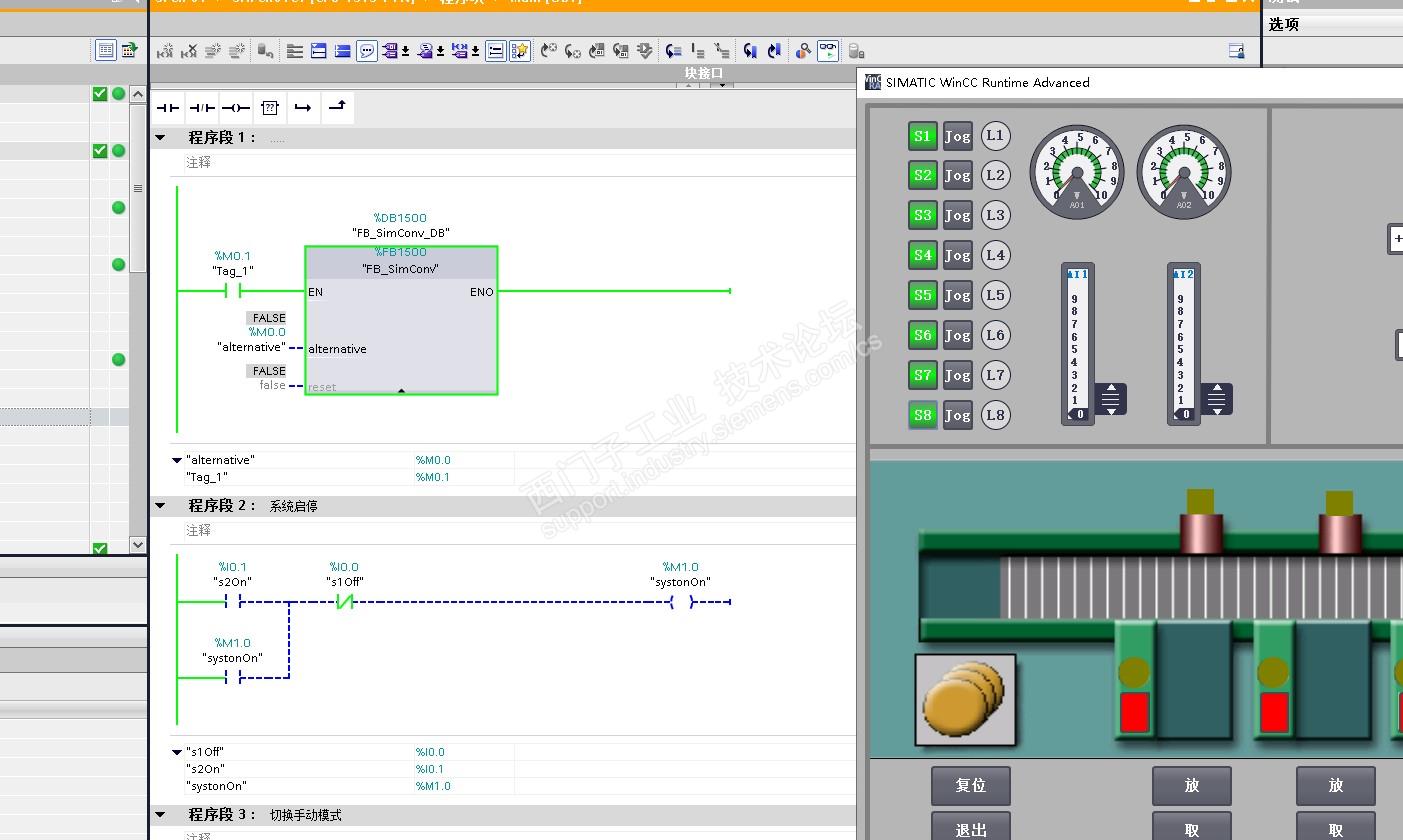Collapse 程序段 2 系统启停 network
This screenshot has height=840, width=1403.
point(161,506)
